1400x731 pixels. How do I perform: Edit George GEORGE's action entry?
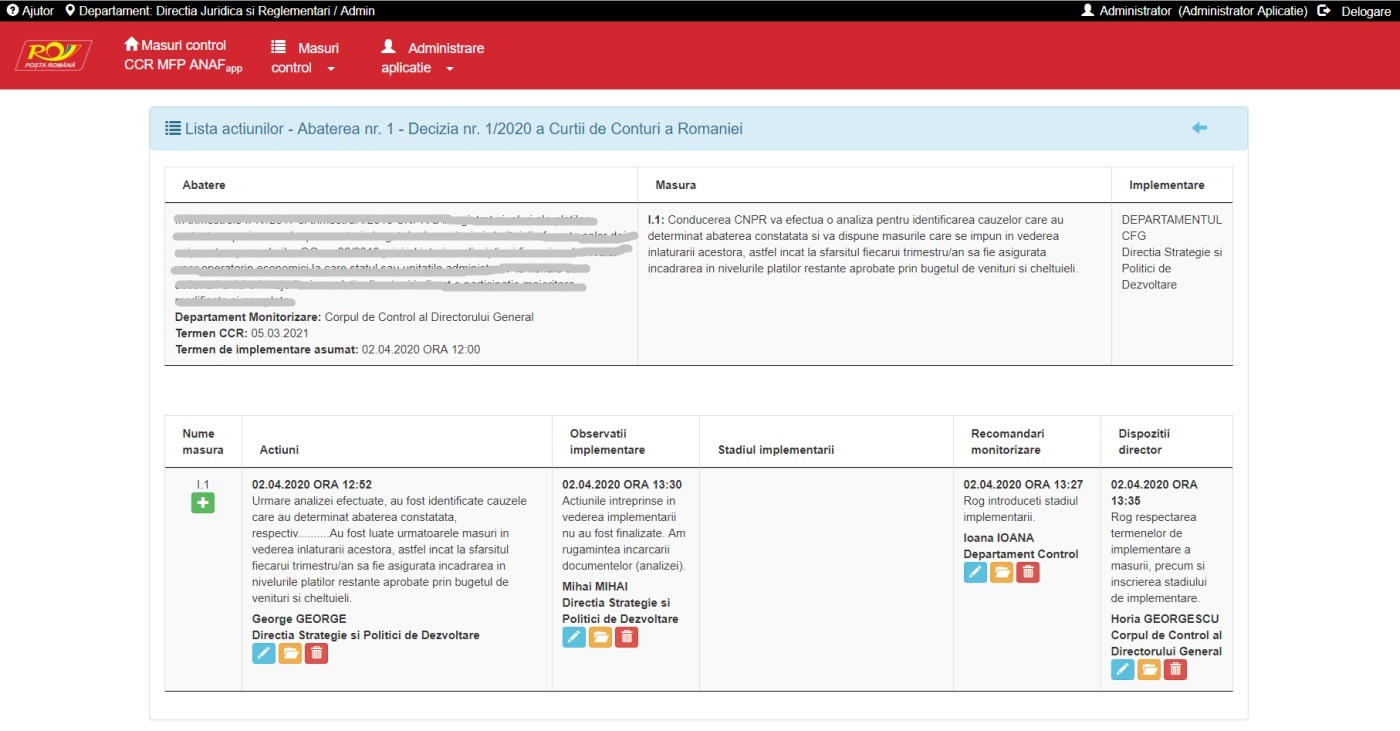click(264, 653)
